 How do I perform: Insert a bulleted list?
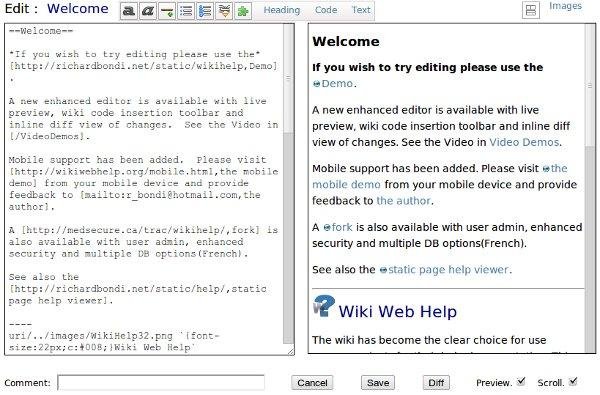coord(186,11)
